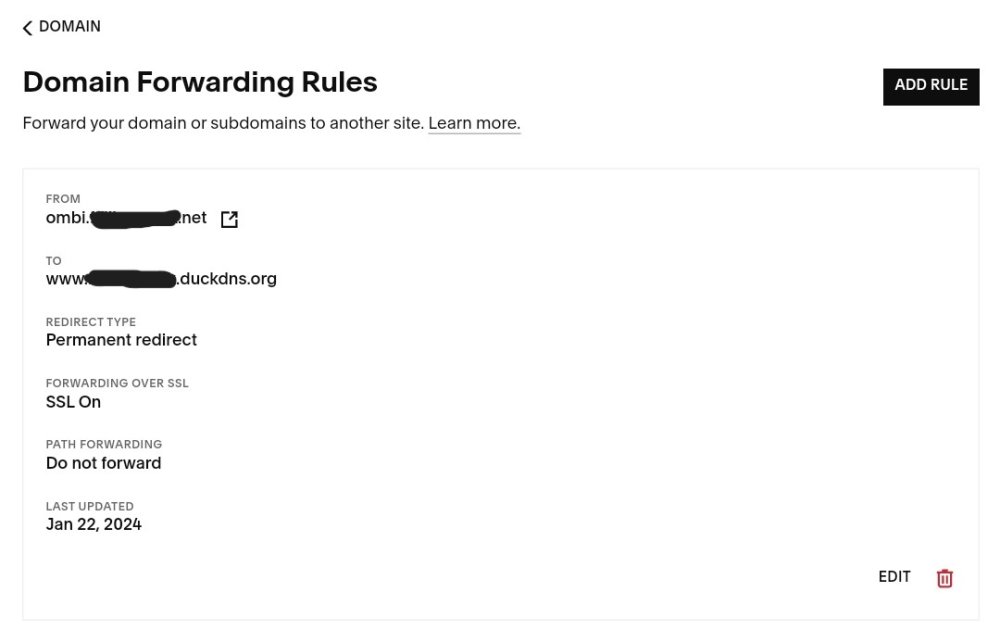Click the Jan 22, 2024 date
The width and height of the screenshot is (1000, 642).
tap(94, 524)
